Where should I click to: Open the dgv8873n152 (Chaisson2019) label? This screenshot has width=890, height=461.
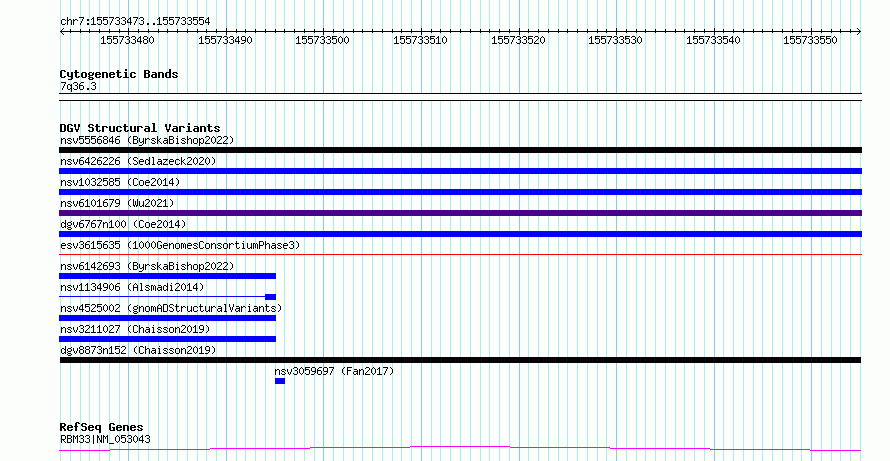pyautogui.click(x=138, y=350)
